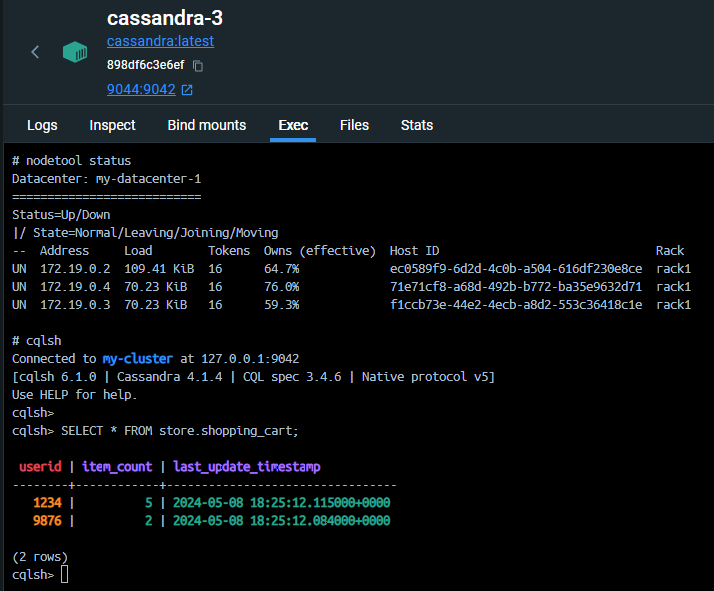
Task: Click the Address column header
Action: [64, 251]
